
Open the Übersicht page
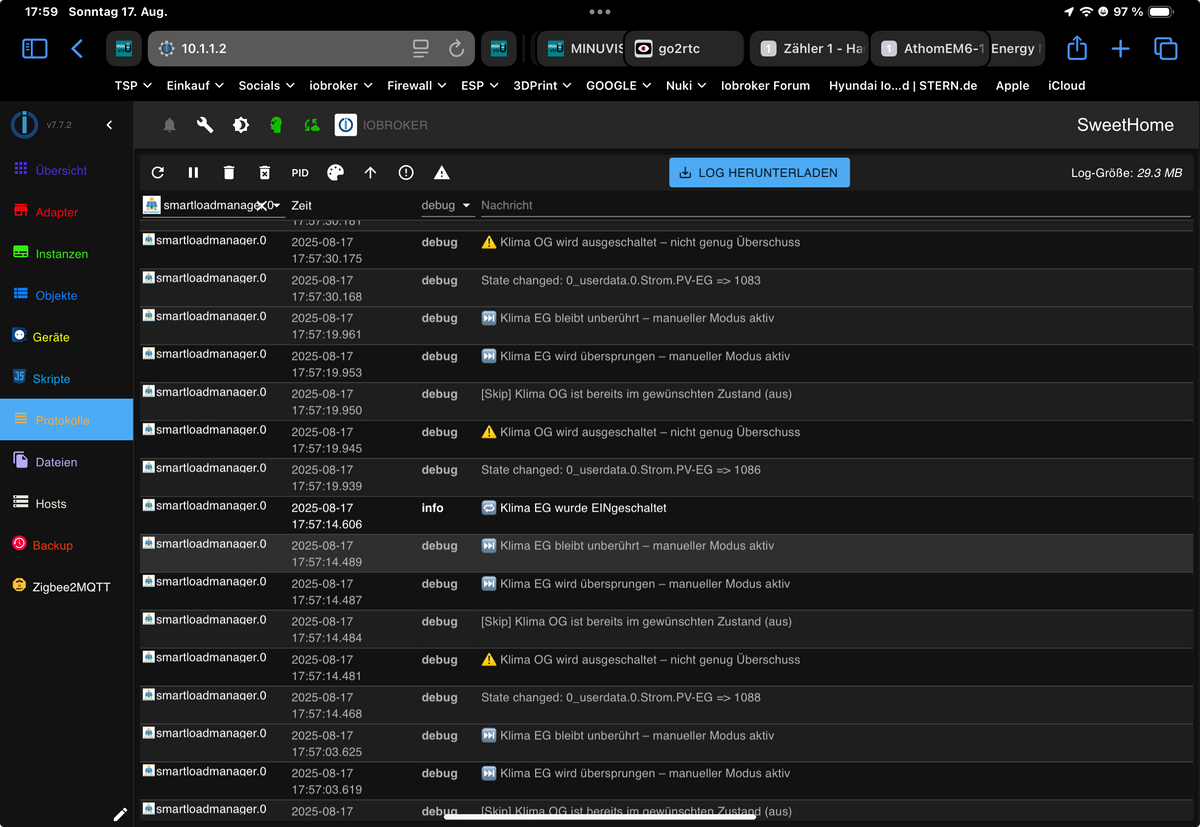[66, 170]
